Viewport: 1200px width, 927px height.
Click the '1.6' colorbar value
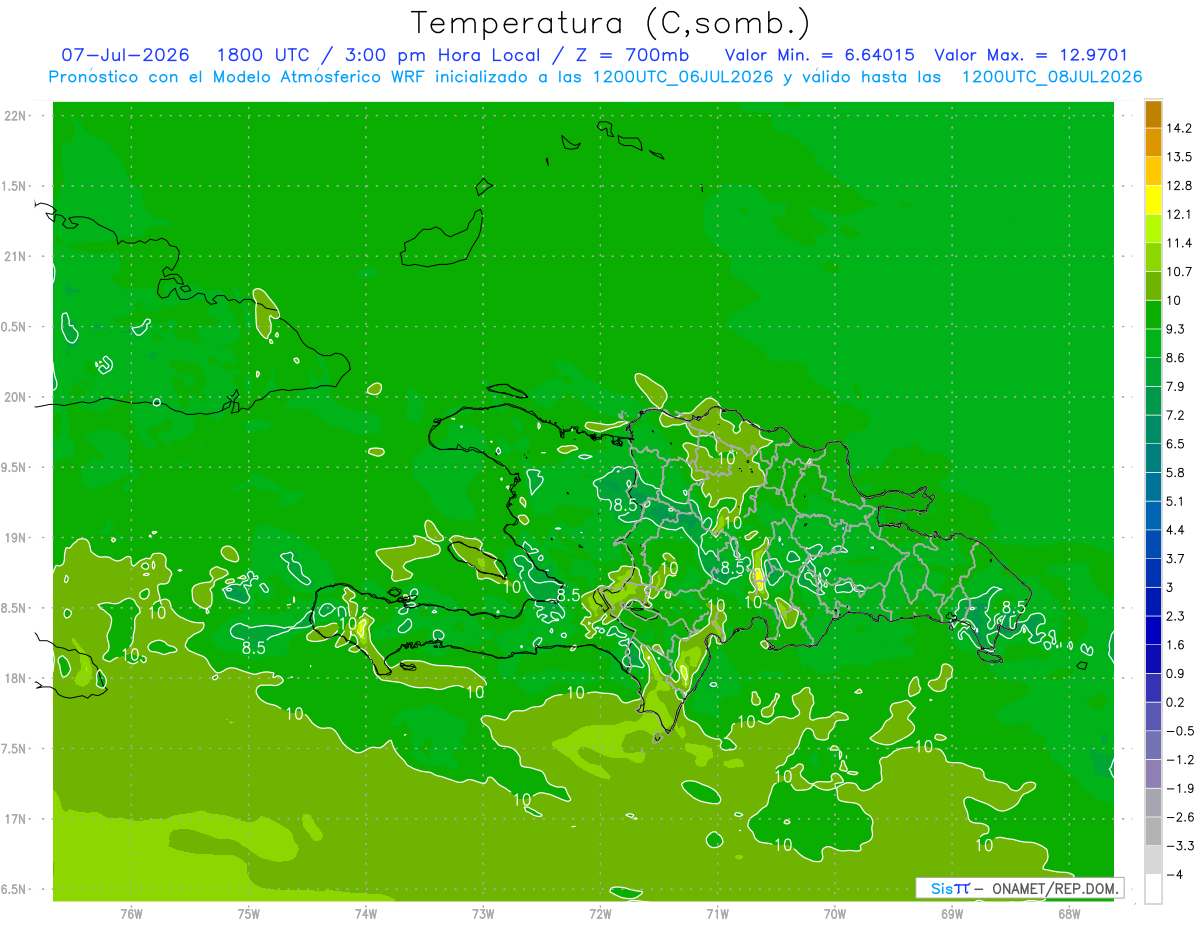[x=1176, y=645]
